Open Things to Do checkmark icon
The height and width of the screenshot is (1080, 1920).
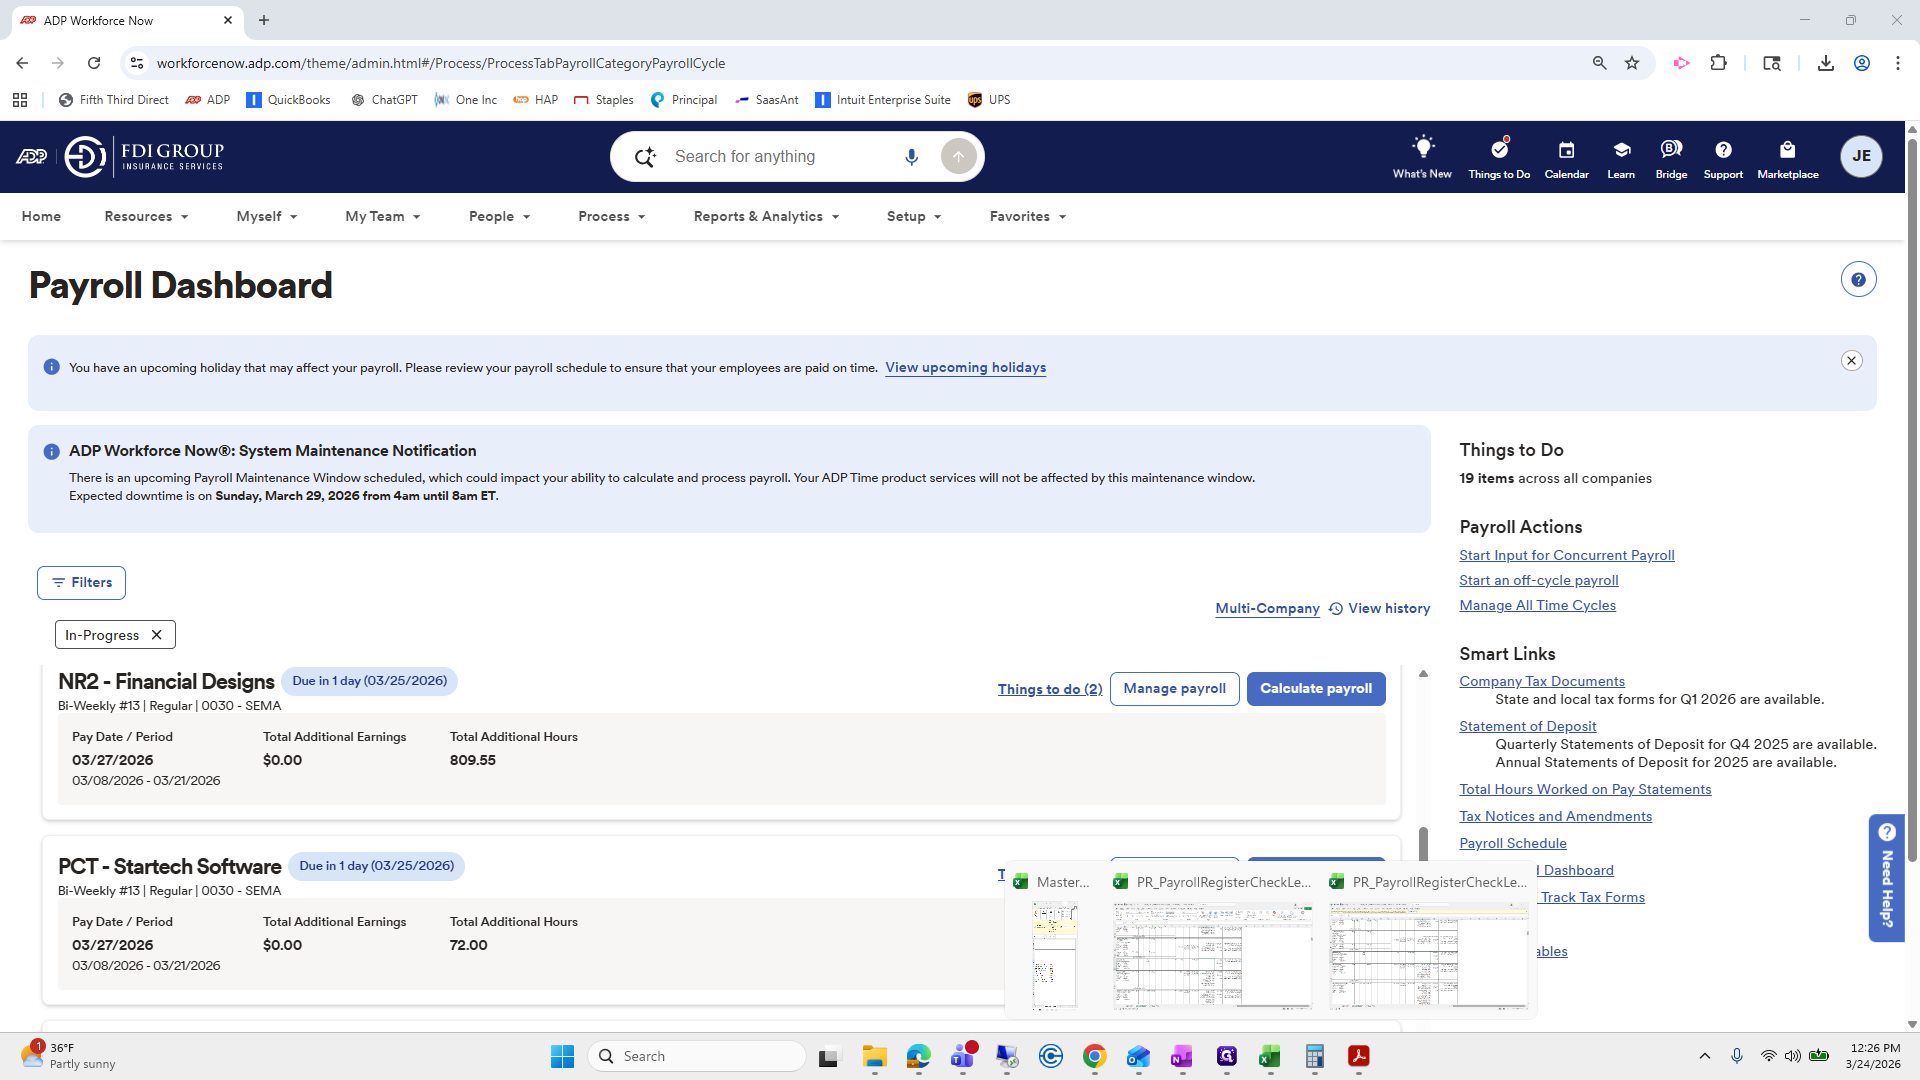click(1498, 150)
